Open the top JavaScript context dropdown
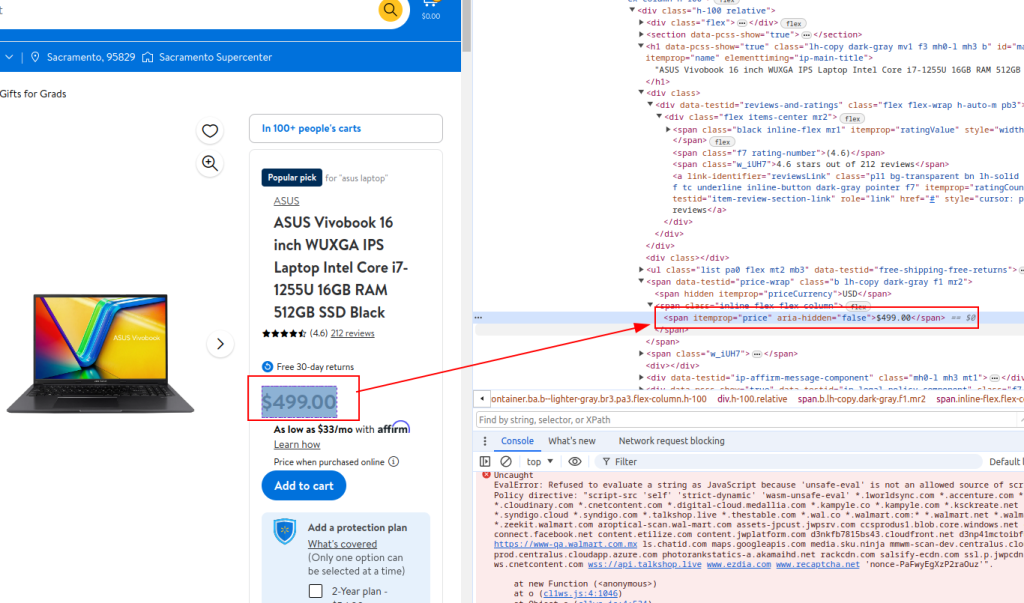Viewport: 1024px width, 603px height. (x=540, y=462)
